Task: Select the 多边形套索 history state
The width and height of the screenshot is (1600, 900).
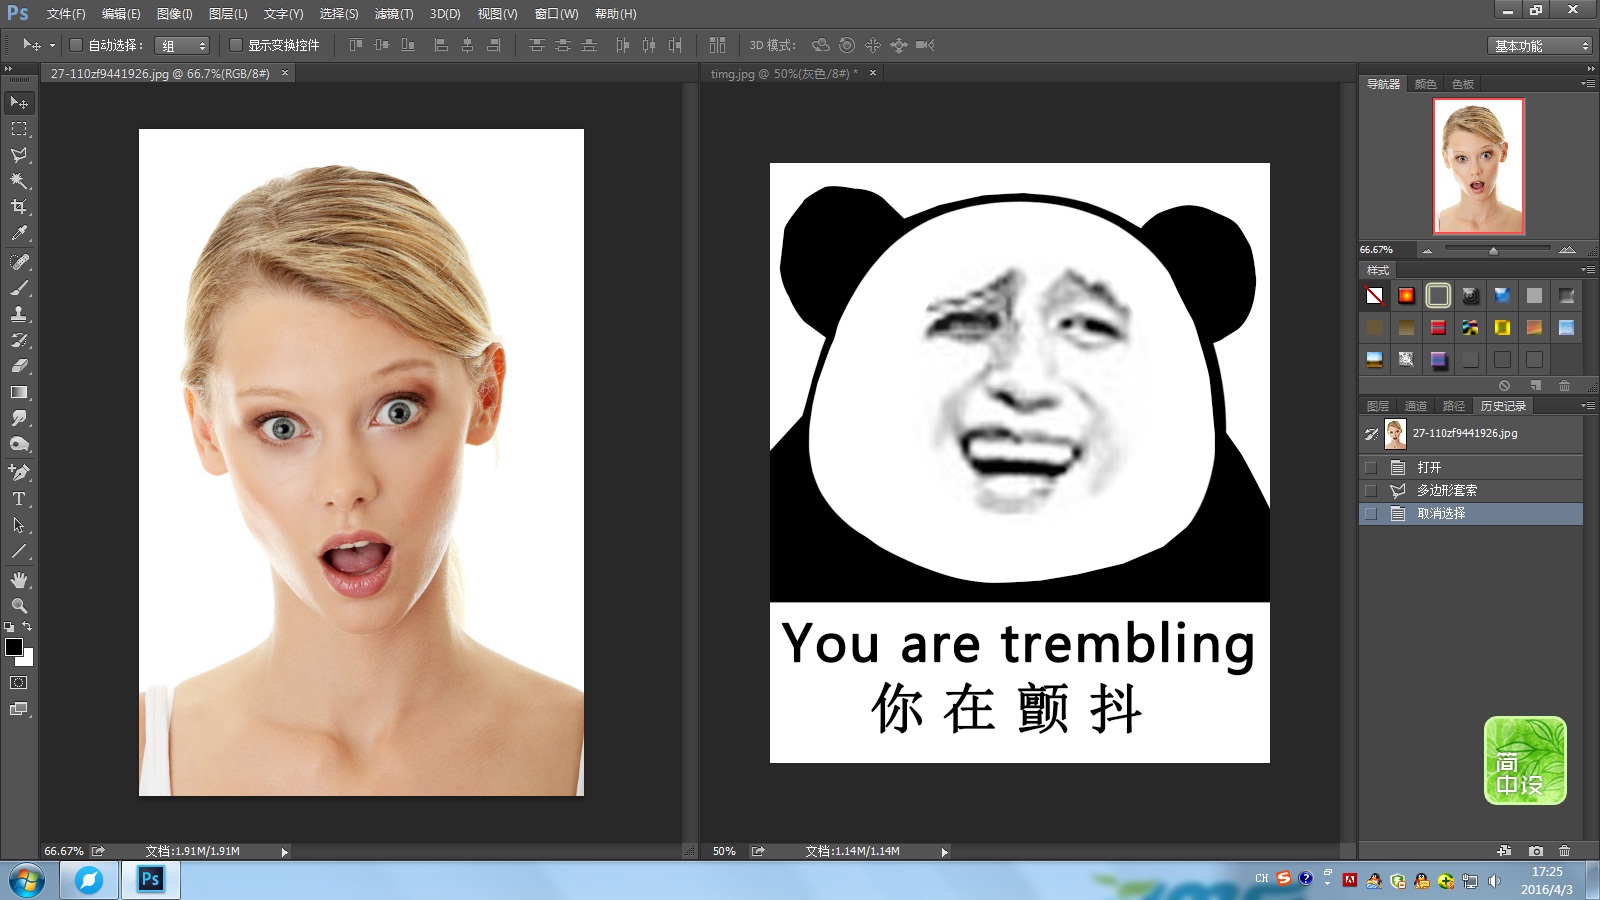Action: coord(1446,491)
